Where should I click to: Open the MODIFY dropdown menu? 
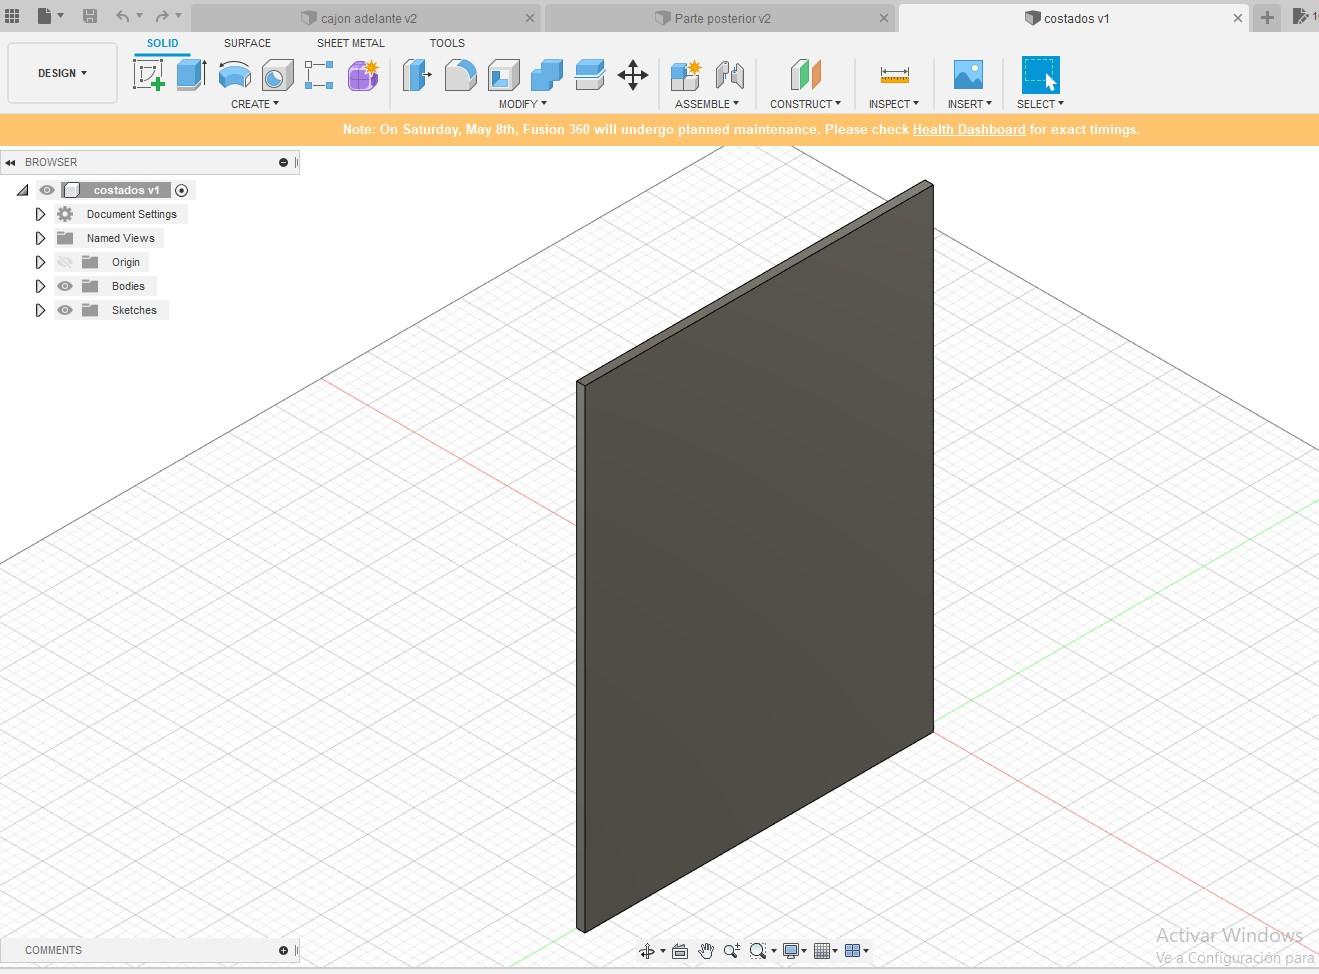(x=523, y=104)
